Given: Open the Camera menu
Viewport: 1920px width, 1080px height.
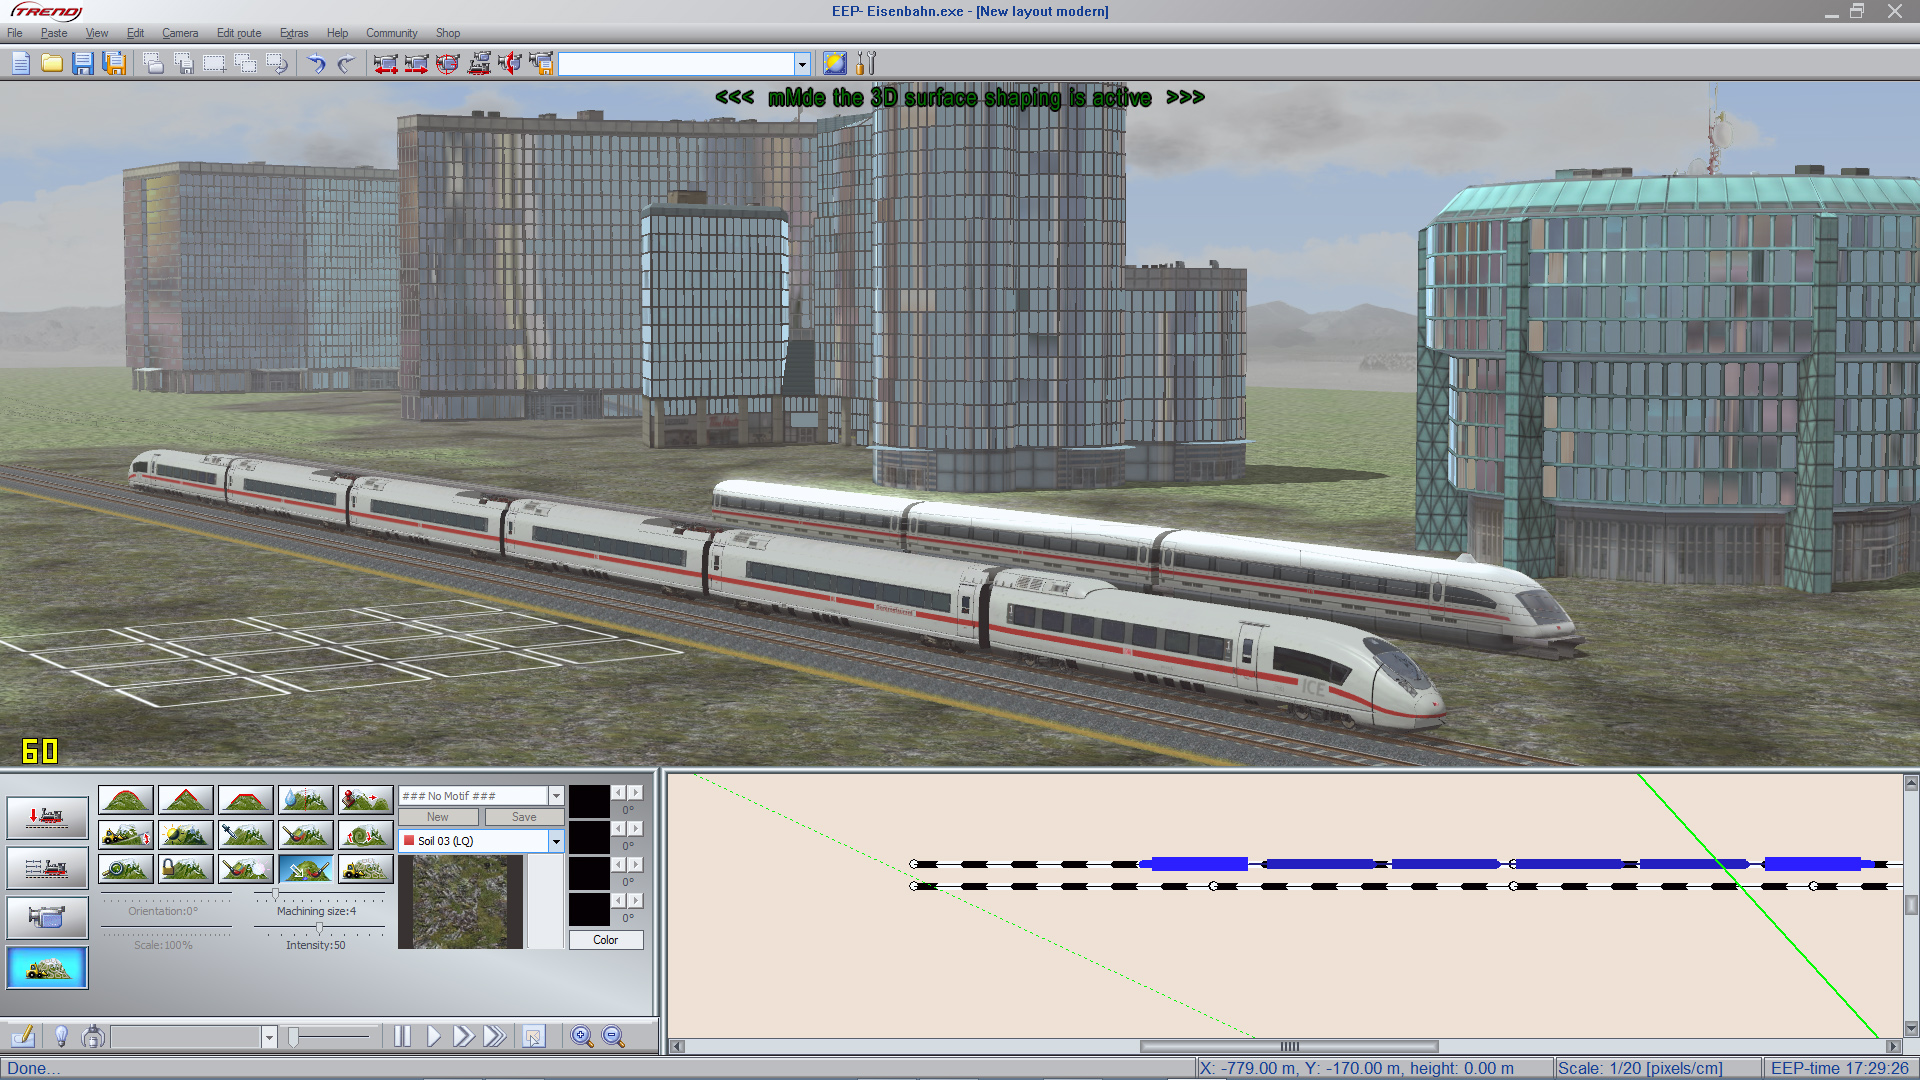Looking at the screenshot, I should (x=180, y=33).
